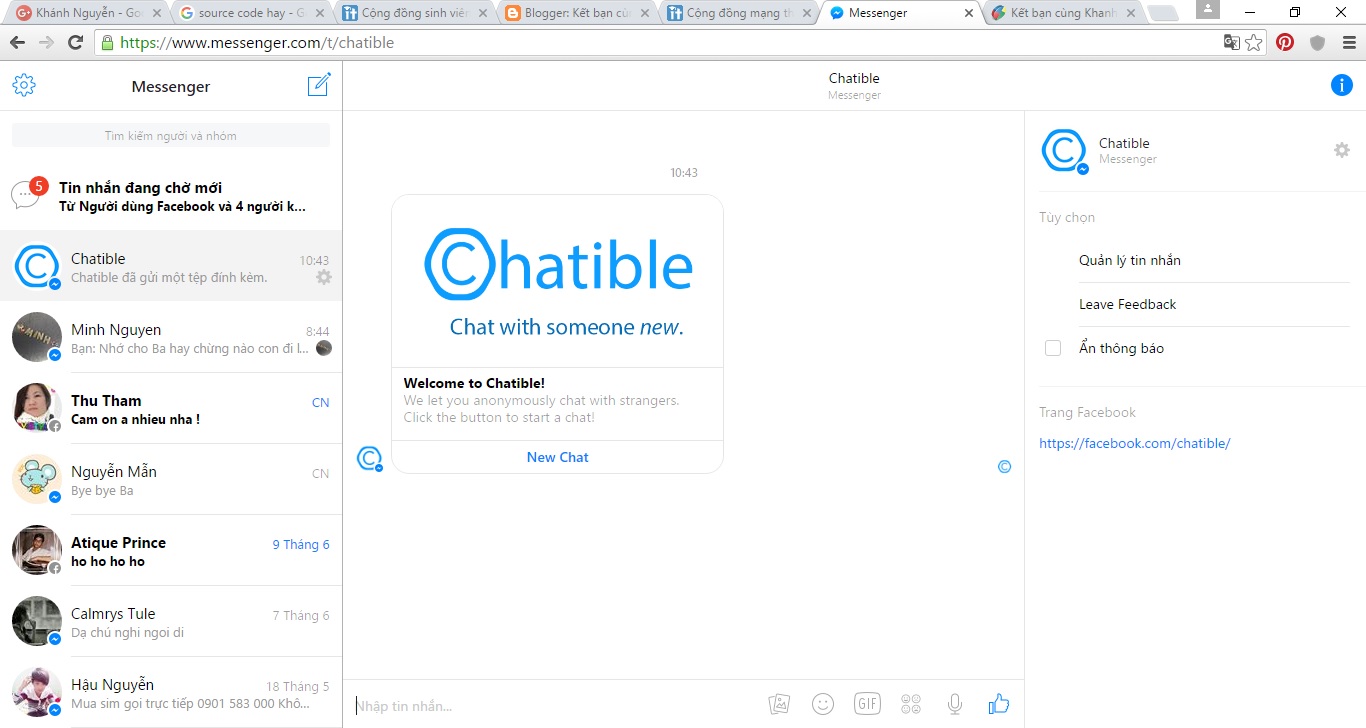Click microphone voice message icon
This screenshot has width=1366, height=728.
click(x=955, y=704)
